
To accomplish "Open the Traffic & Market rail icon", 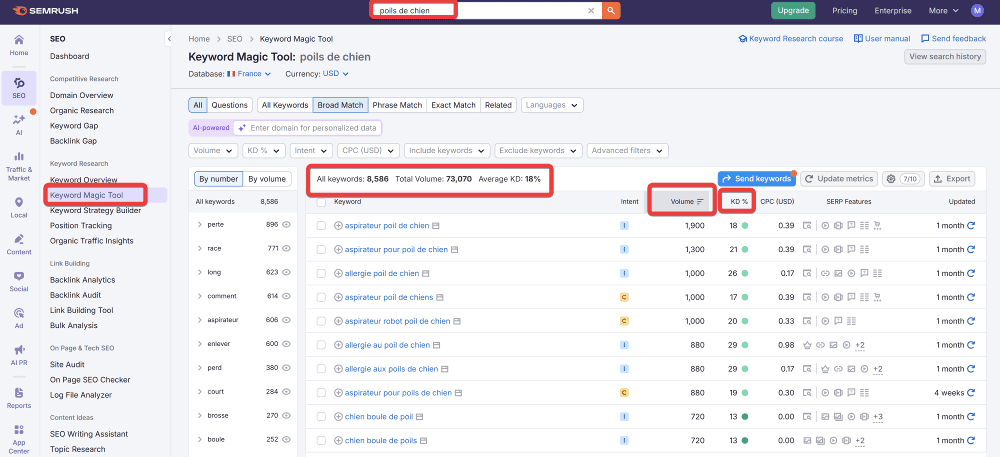I will (19, 166).
